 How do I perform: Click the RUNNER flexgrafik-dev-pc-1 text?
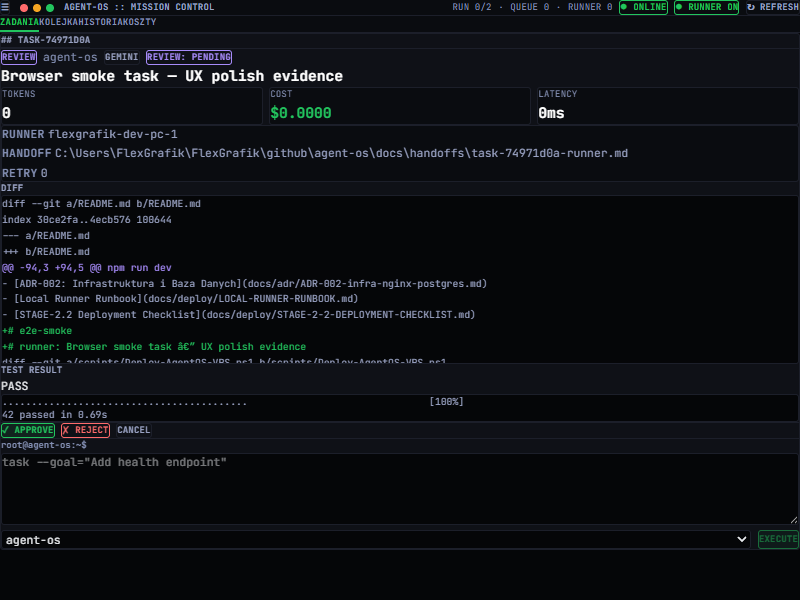pyautogui.click(x=90, y=134)
